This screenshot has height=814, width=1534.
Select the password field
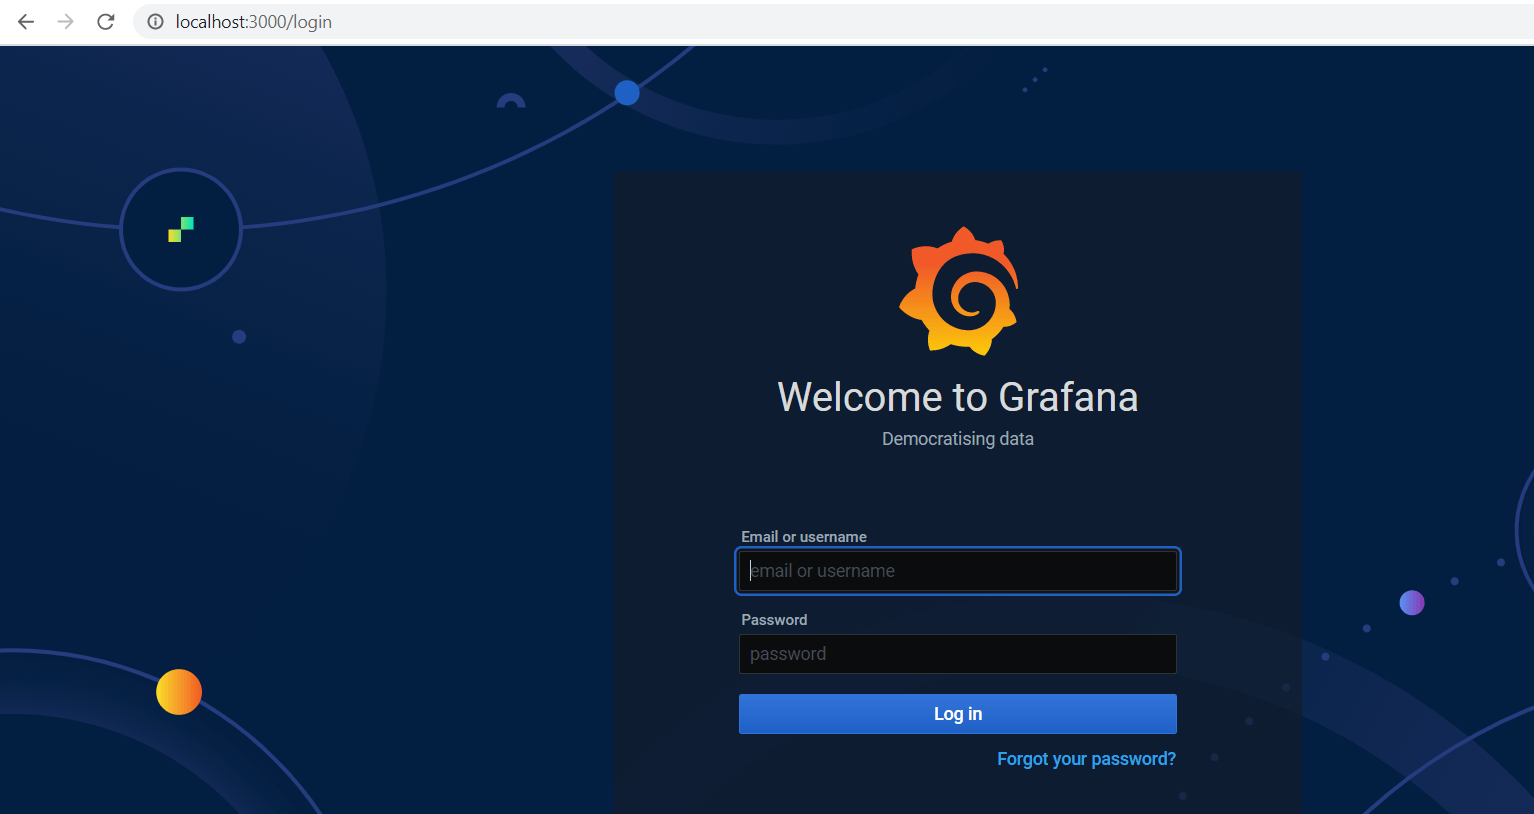point(957,653)
